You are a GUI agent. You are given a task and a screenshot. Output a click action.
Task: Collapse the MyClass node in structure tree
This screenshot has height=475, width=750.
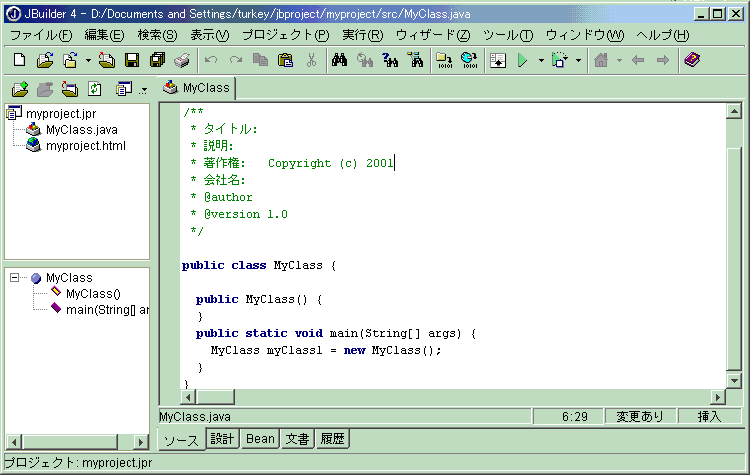(x=15, y=278)
